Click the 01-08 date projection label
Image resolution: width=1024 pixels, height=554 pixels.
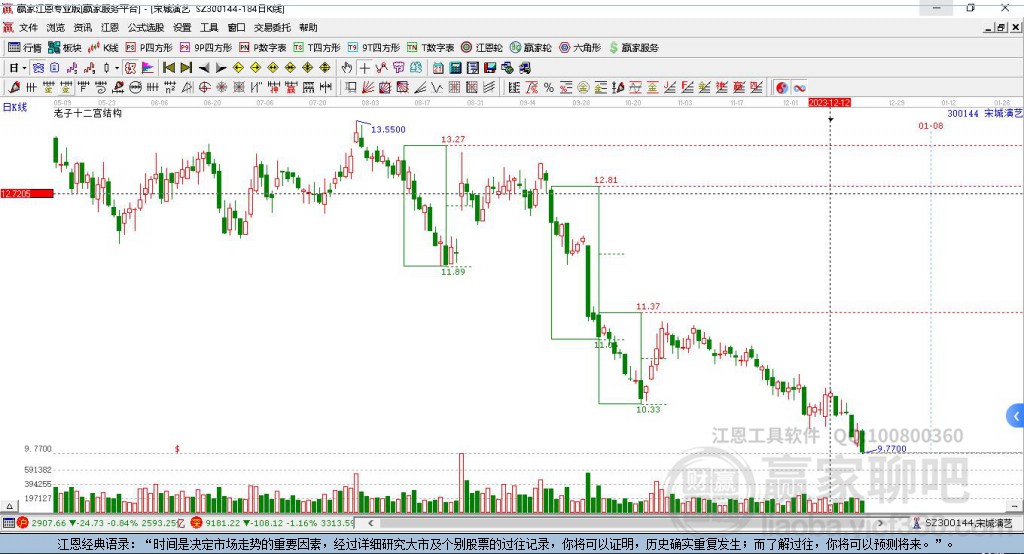(931, 125)
